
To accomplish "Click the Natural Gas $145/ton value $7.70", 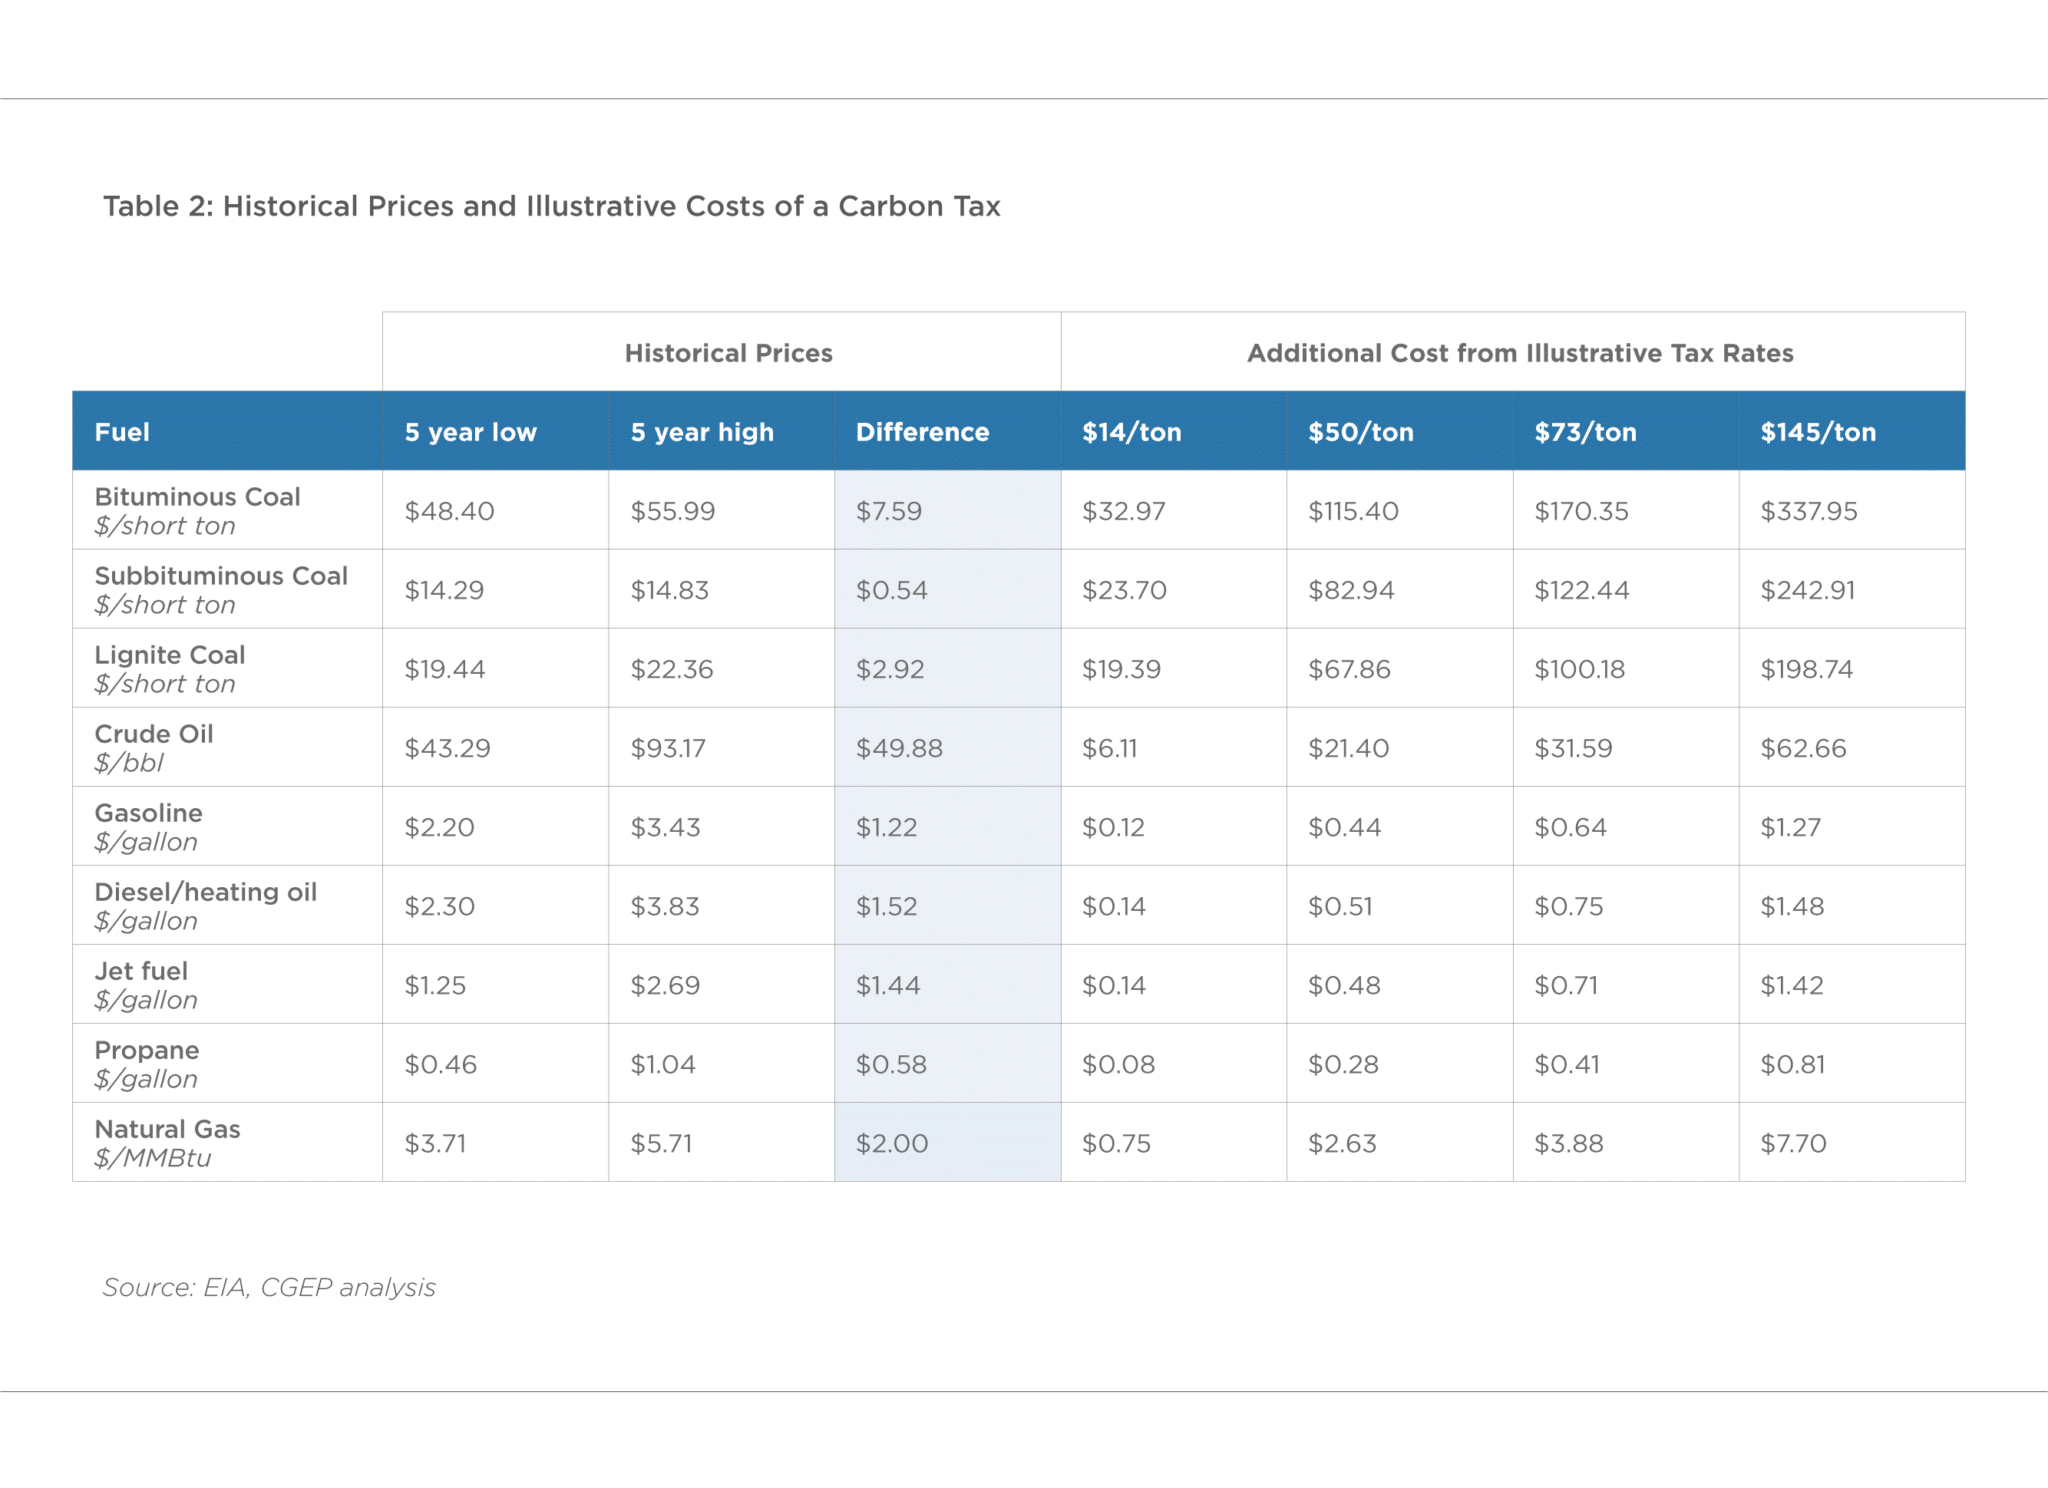I will pos(1795,1142).
